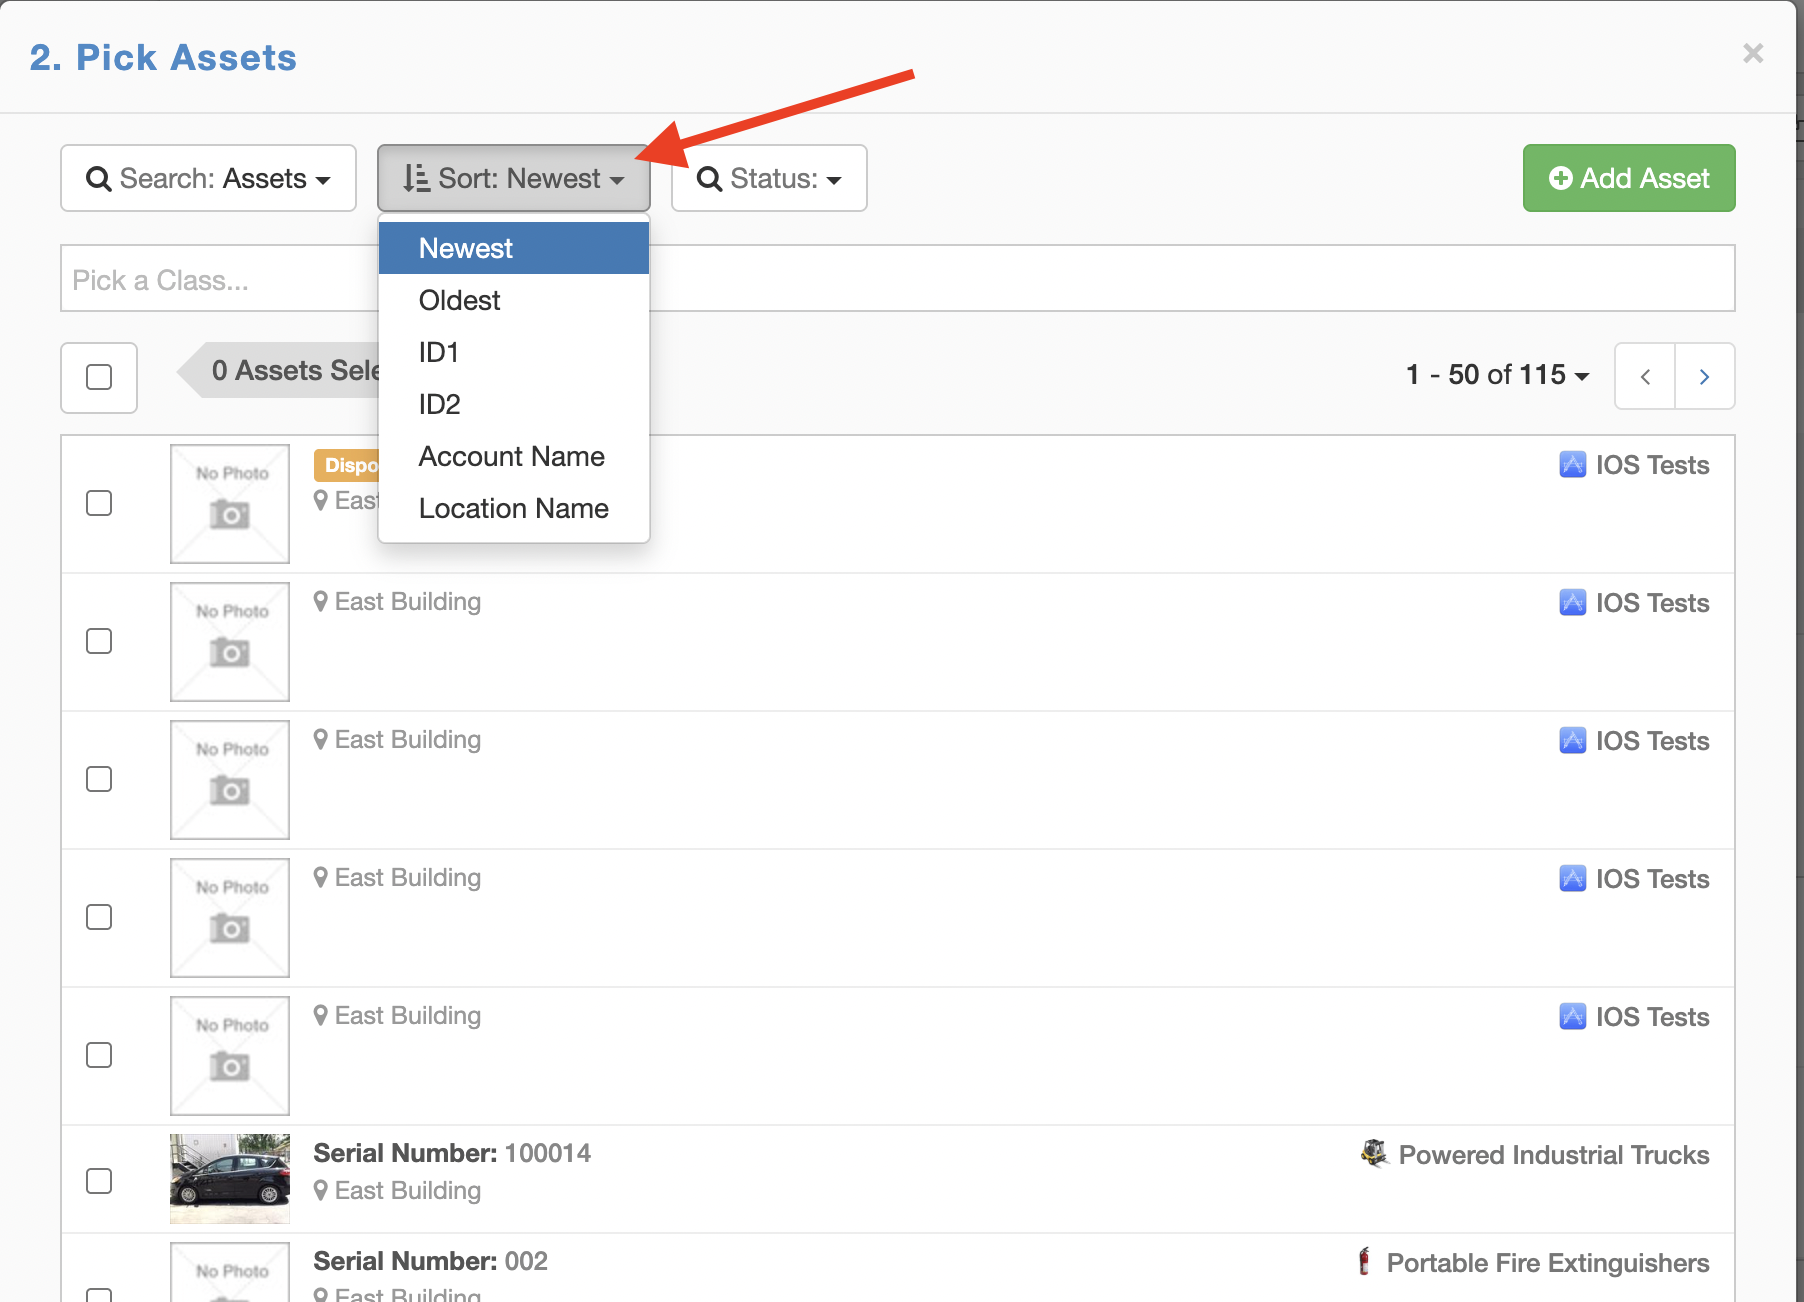The image size is (1804, 1302).
Task: Click the sort order icon on Sort button
Action: coord(416,178)
